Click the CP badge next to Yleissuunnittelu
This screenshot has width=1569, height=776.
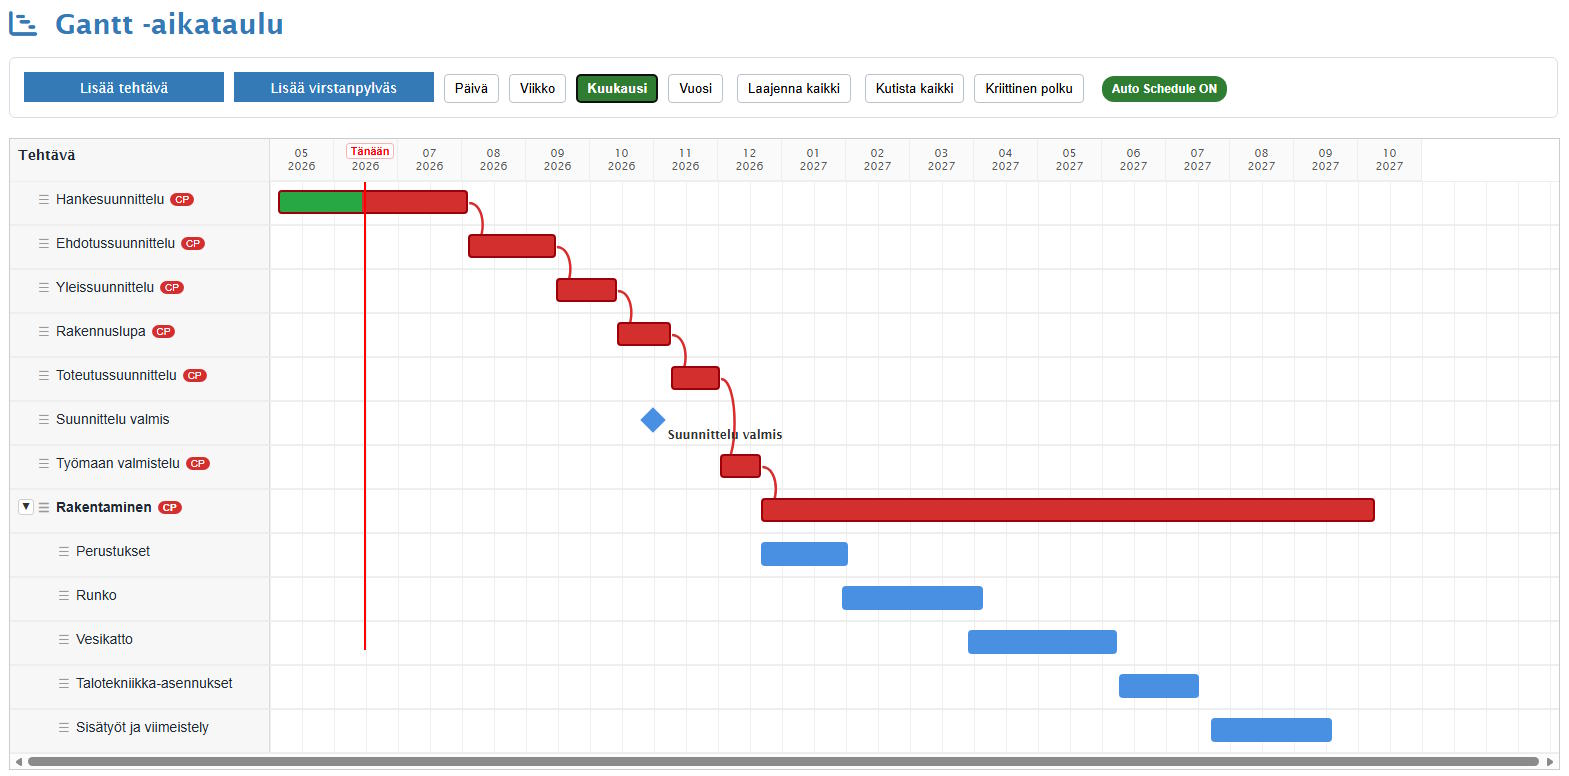(x=172, y=287)
